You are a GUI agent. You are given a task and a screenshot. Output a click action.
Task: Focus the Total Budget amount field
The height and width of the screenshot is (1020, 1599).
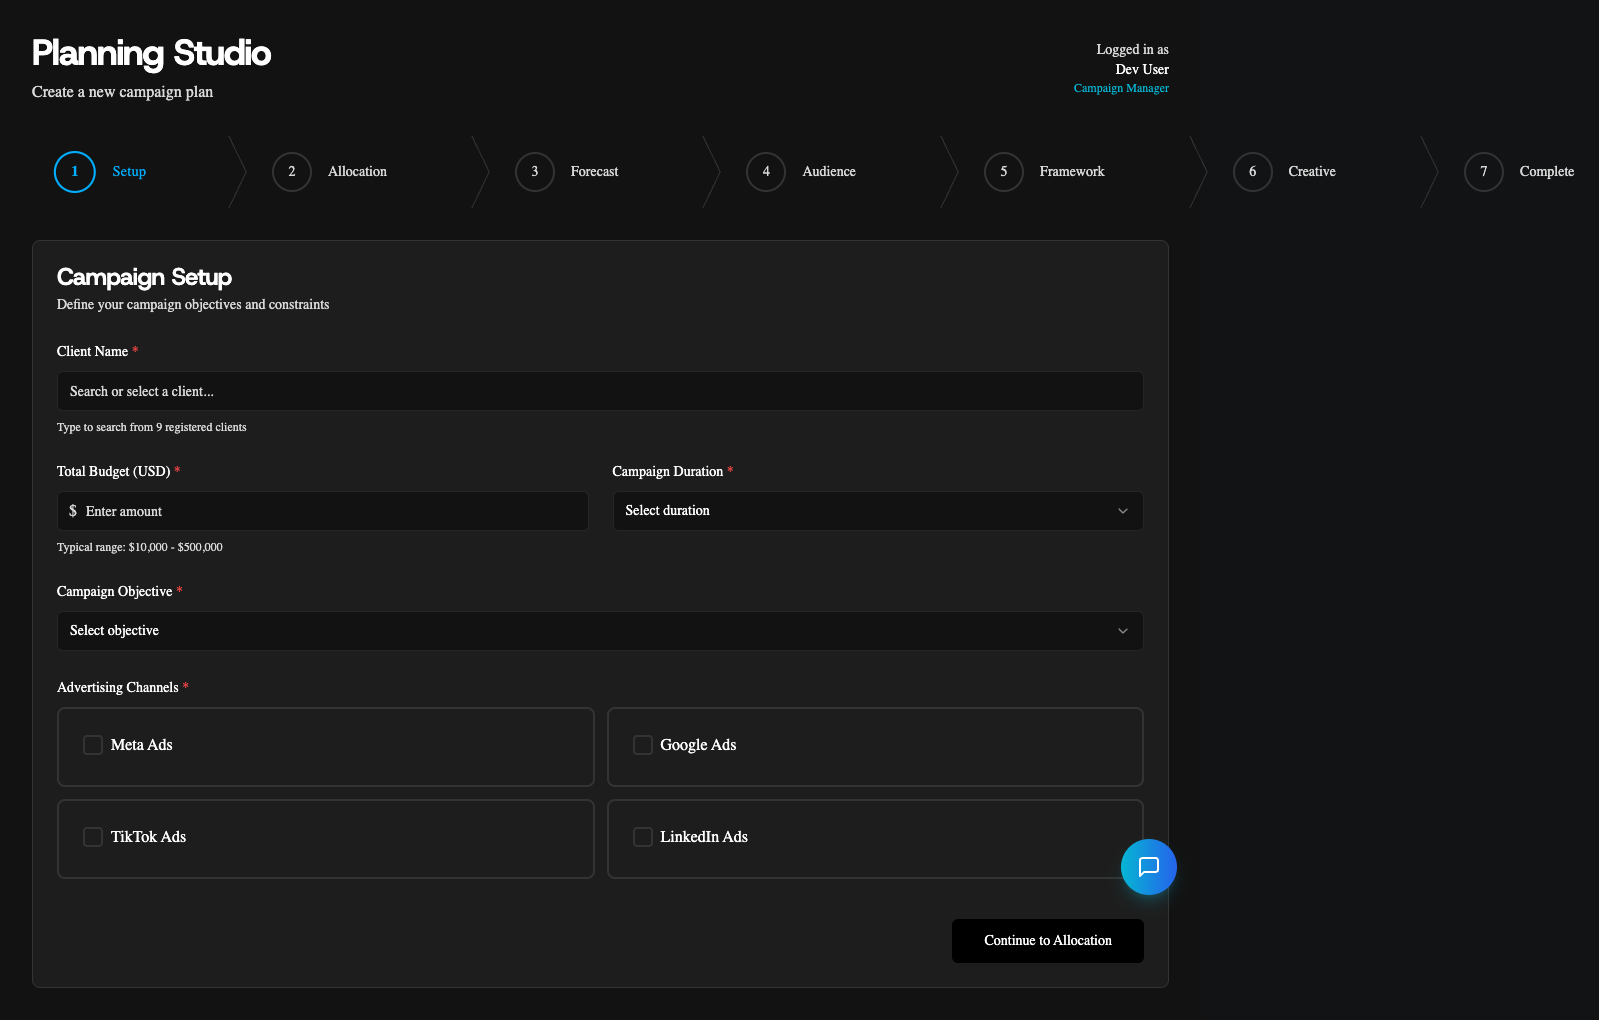click(x=330, y=511)
